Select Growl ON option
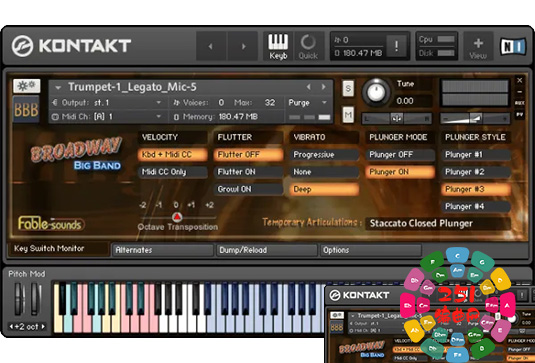The image size is (535, 363). point(248,189)
